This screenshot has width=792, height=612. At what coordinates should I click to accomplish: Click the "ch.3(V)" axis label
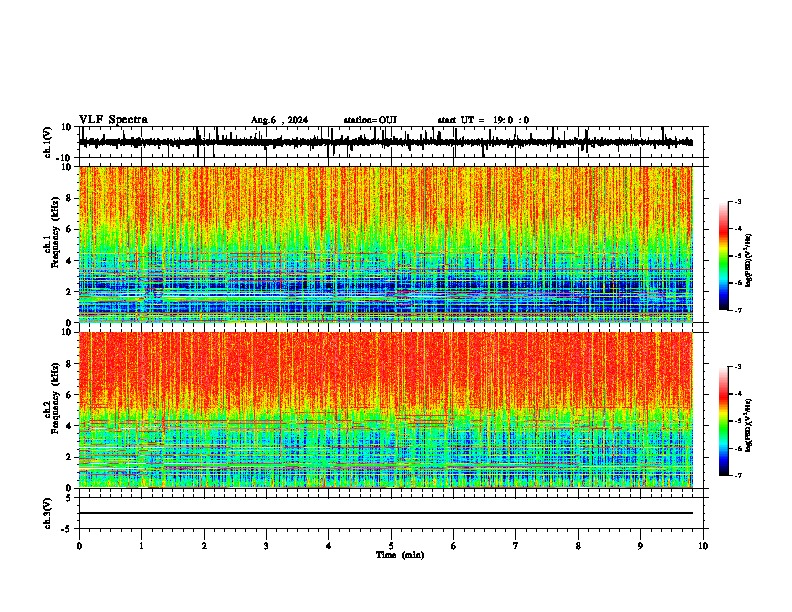click(x=48, y=514)
